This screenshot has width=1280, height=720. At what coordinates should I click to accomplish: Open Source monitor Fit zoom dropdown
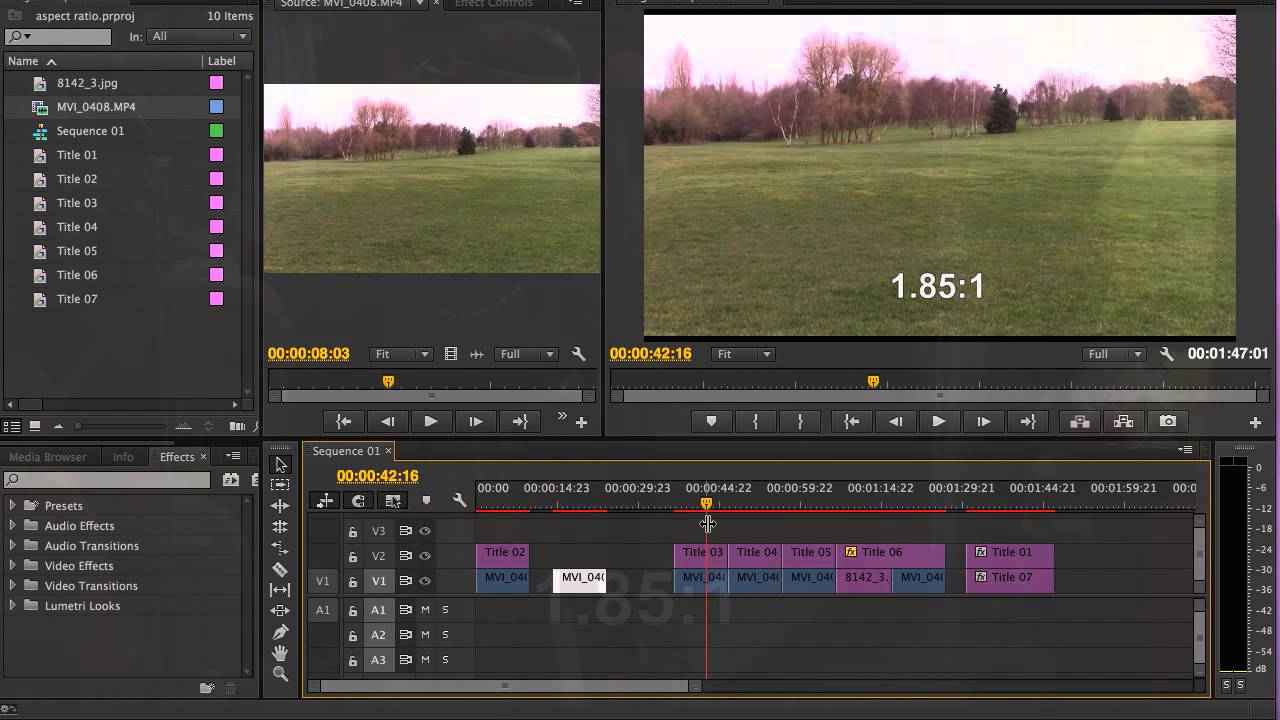click(x=400, y=354)
